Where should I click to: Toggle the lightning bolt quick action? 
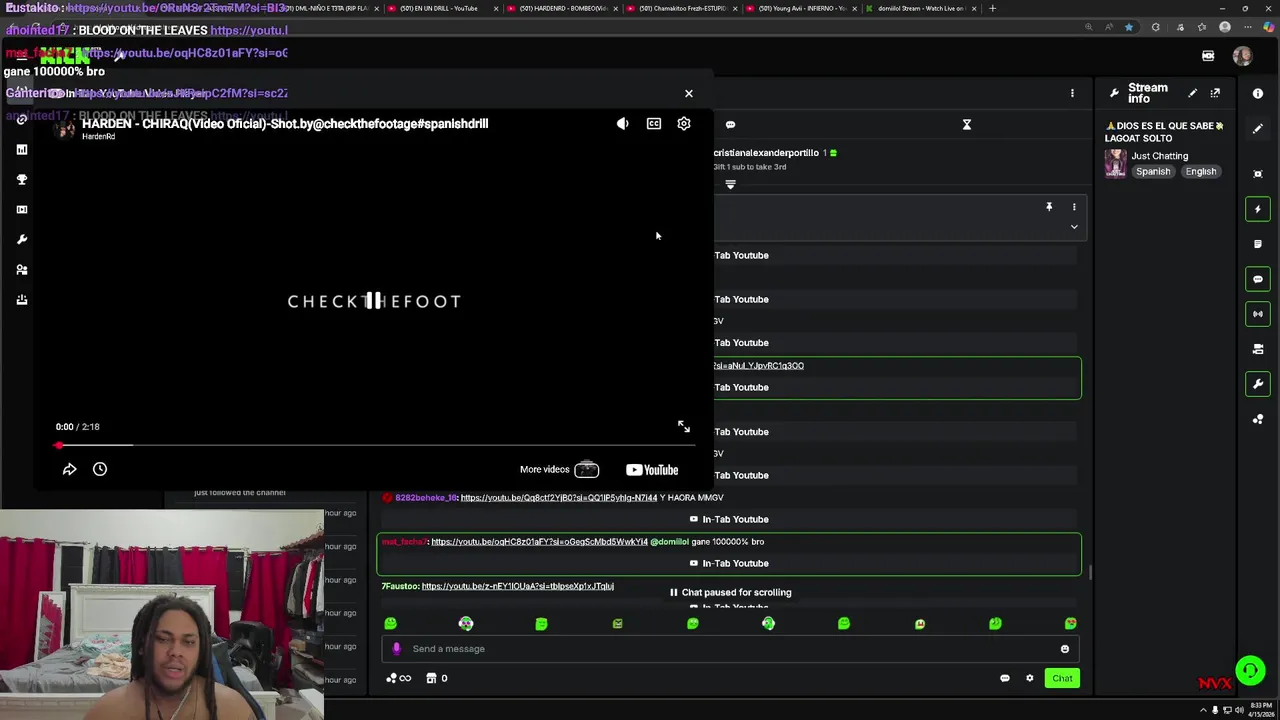point(1258,209)
